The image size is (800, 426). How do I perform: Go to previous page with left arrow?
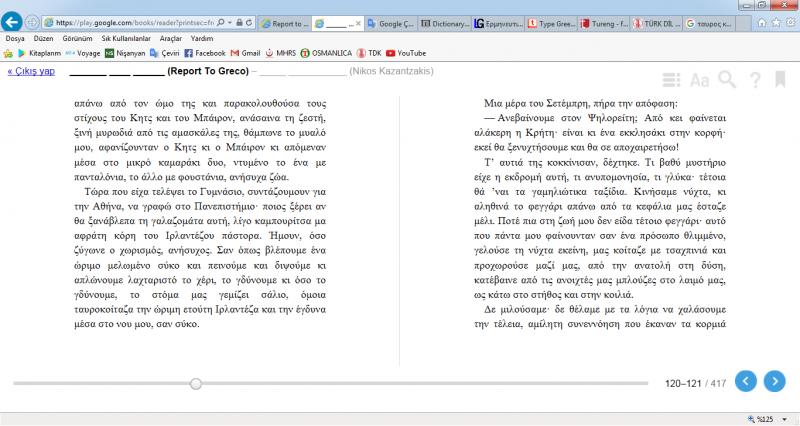point(746,381)
